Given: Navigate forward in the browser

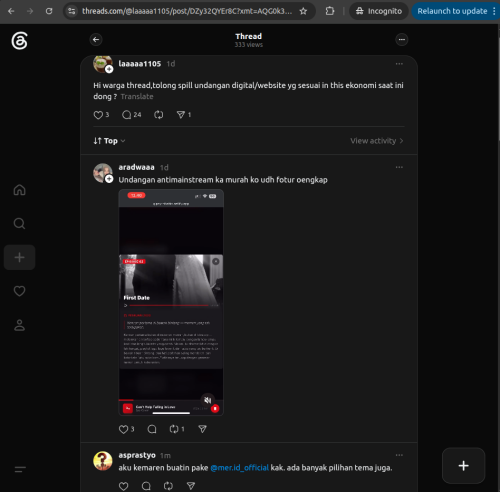Looking at the screenshot, I should click(30, 11).
